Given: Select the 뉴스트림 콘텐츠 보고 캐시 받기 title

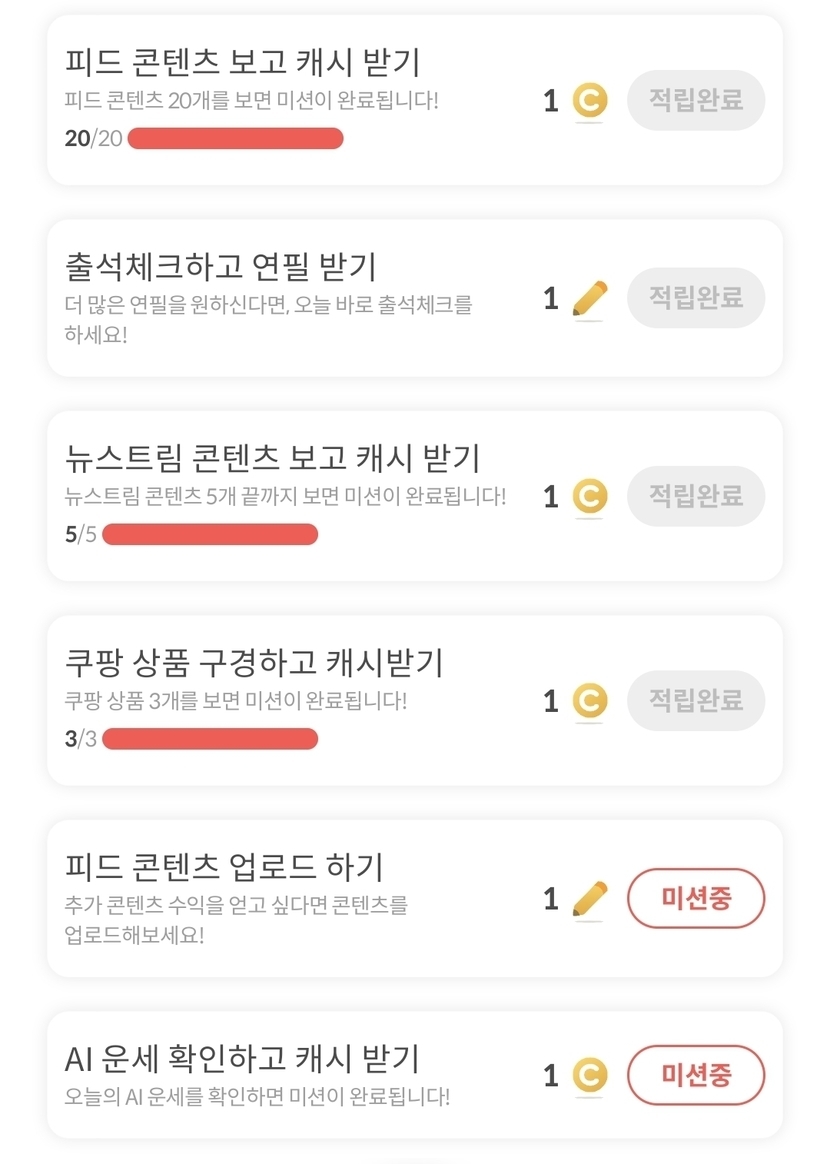Looking at the screenshot, I should [x=272, y=458].
